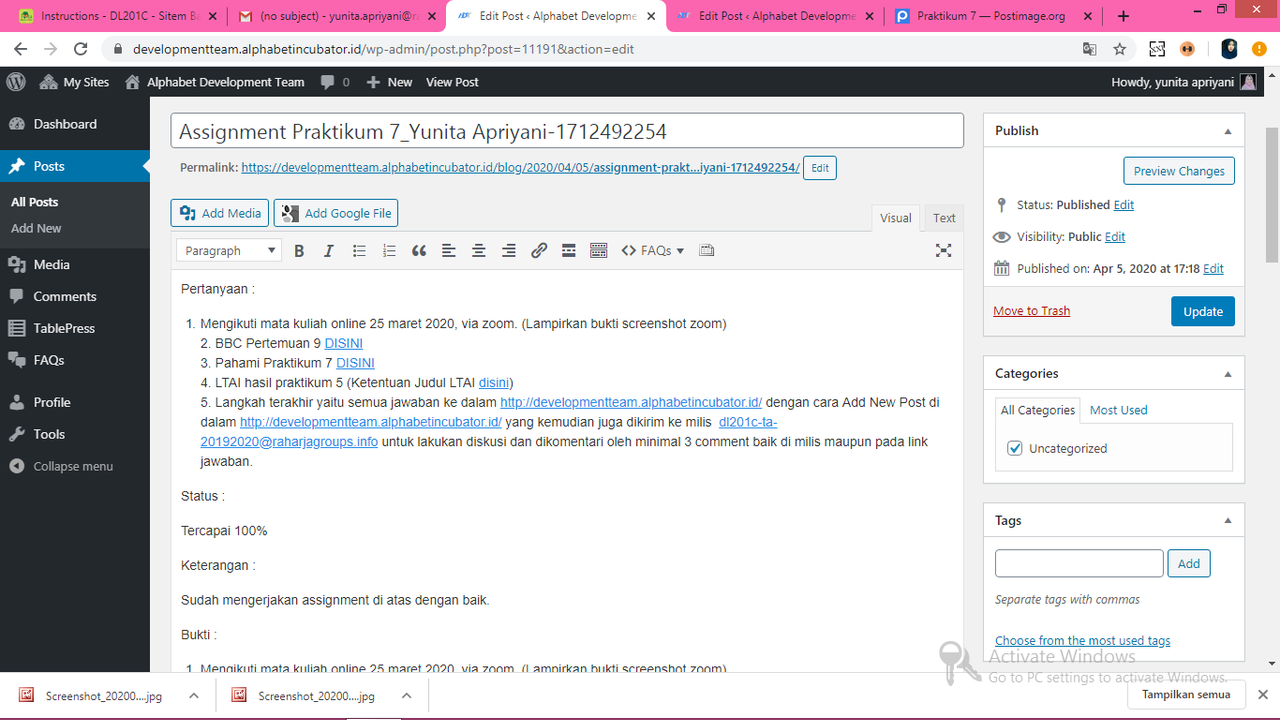Viewport: 1280px width, 720px height.
Task: Click the screenshot capture extension icon
Action: pos(1157,49)
